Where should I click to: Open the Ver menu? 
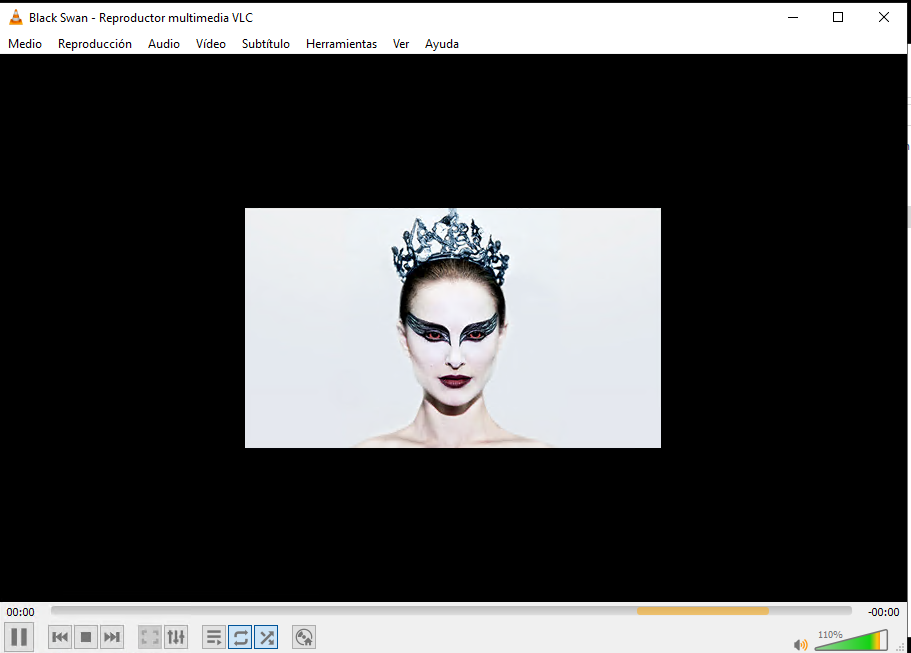point(401,44)
